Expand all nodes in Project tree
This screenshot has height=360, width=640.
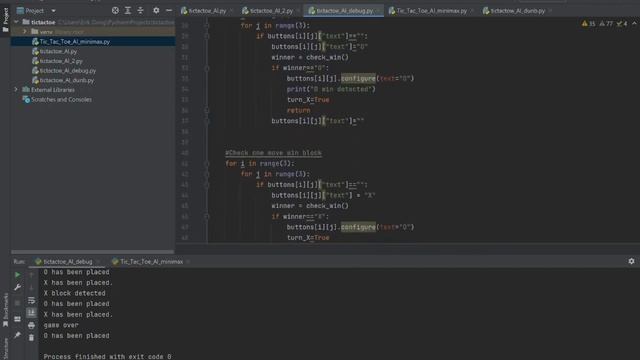coord(128,11)
